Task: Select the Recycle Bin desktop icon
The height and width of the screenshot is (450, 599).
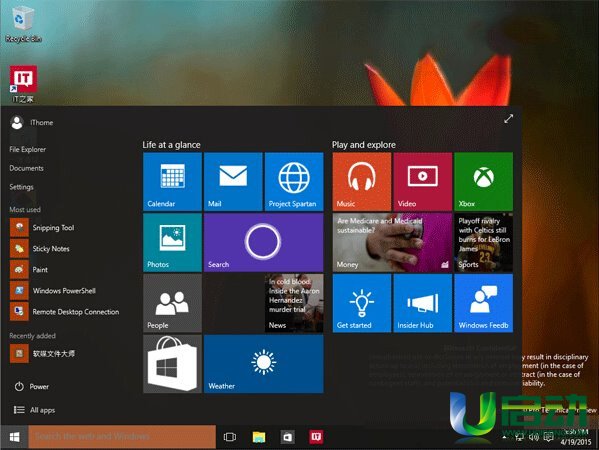Action: pyautogui.click(x=23, y=24)
